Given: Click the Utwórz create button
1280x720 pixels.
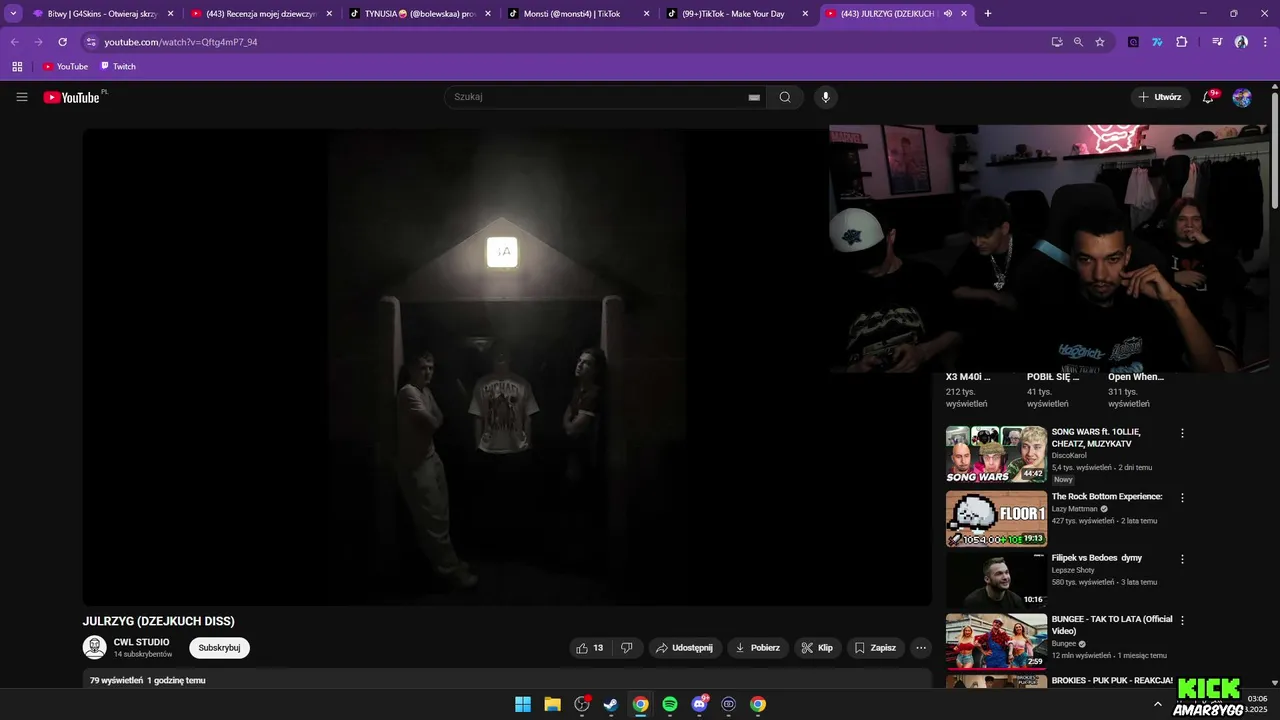Looking at the screenshot, I should [x=1160, y=97].
